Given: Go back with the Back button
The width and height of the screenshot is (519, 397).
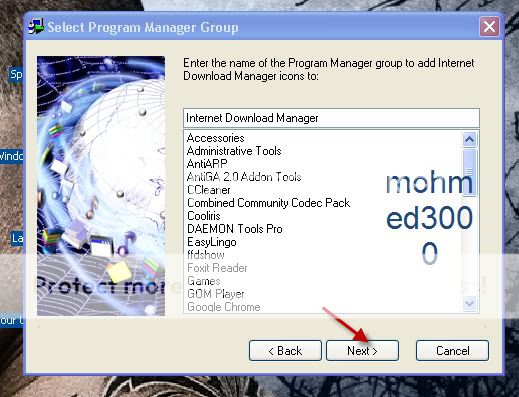Looking at the screenshot, I should click(285, 351).
